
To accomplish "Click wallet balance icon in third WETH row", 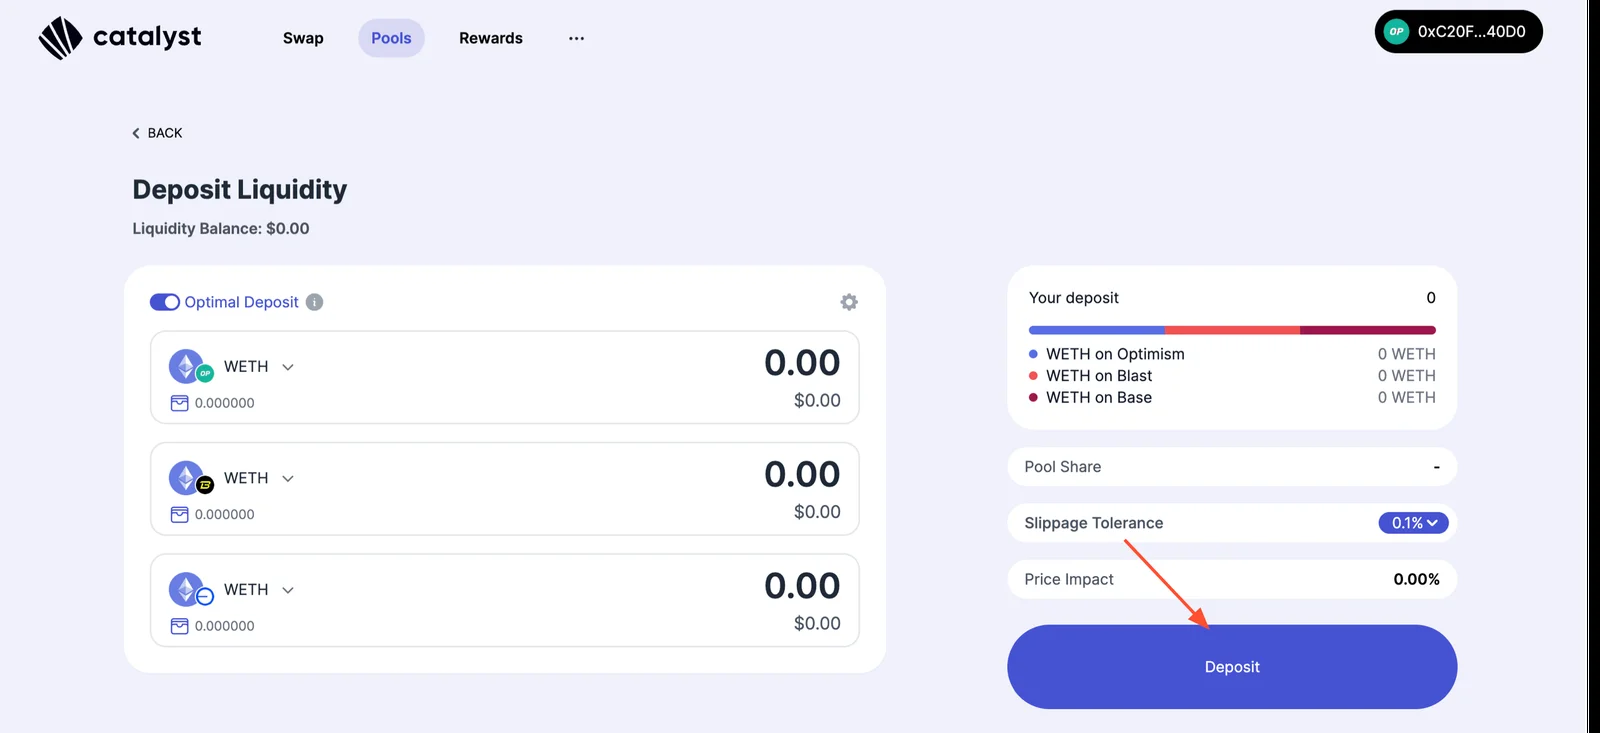I will tap(180, 626).
